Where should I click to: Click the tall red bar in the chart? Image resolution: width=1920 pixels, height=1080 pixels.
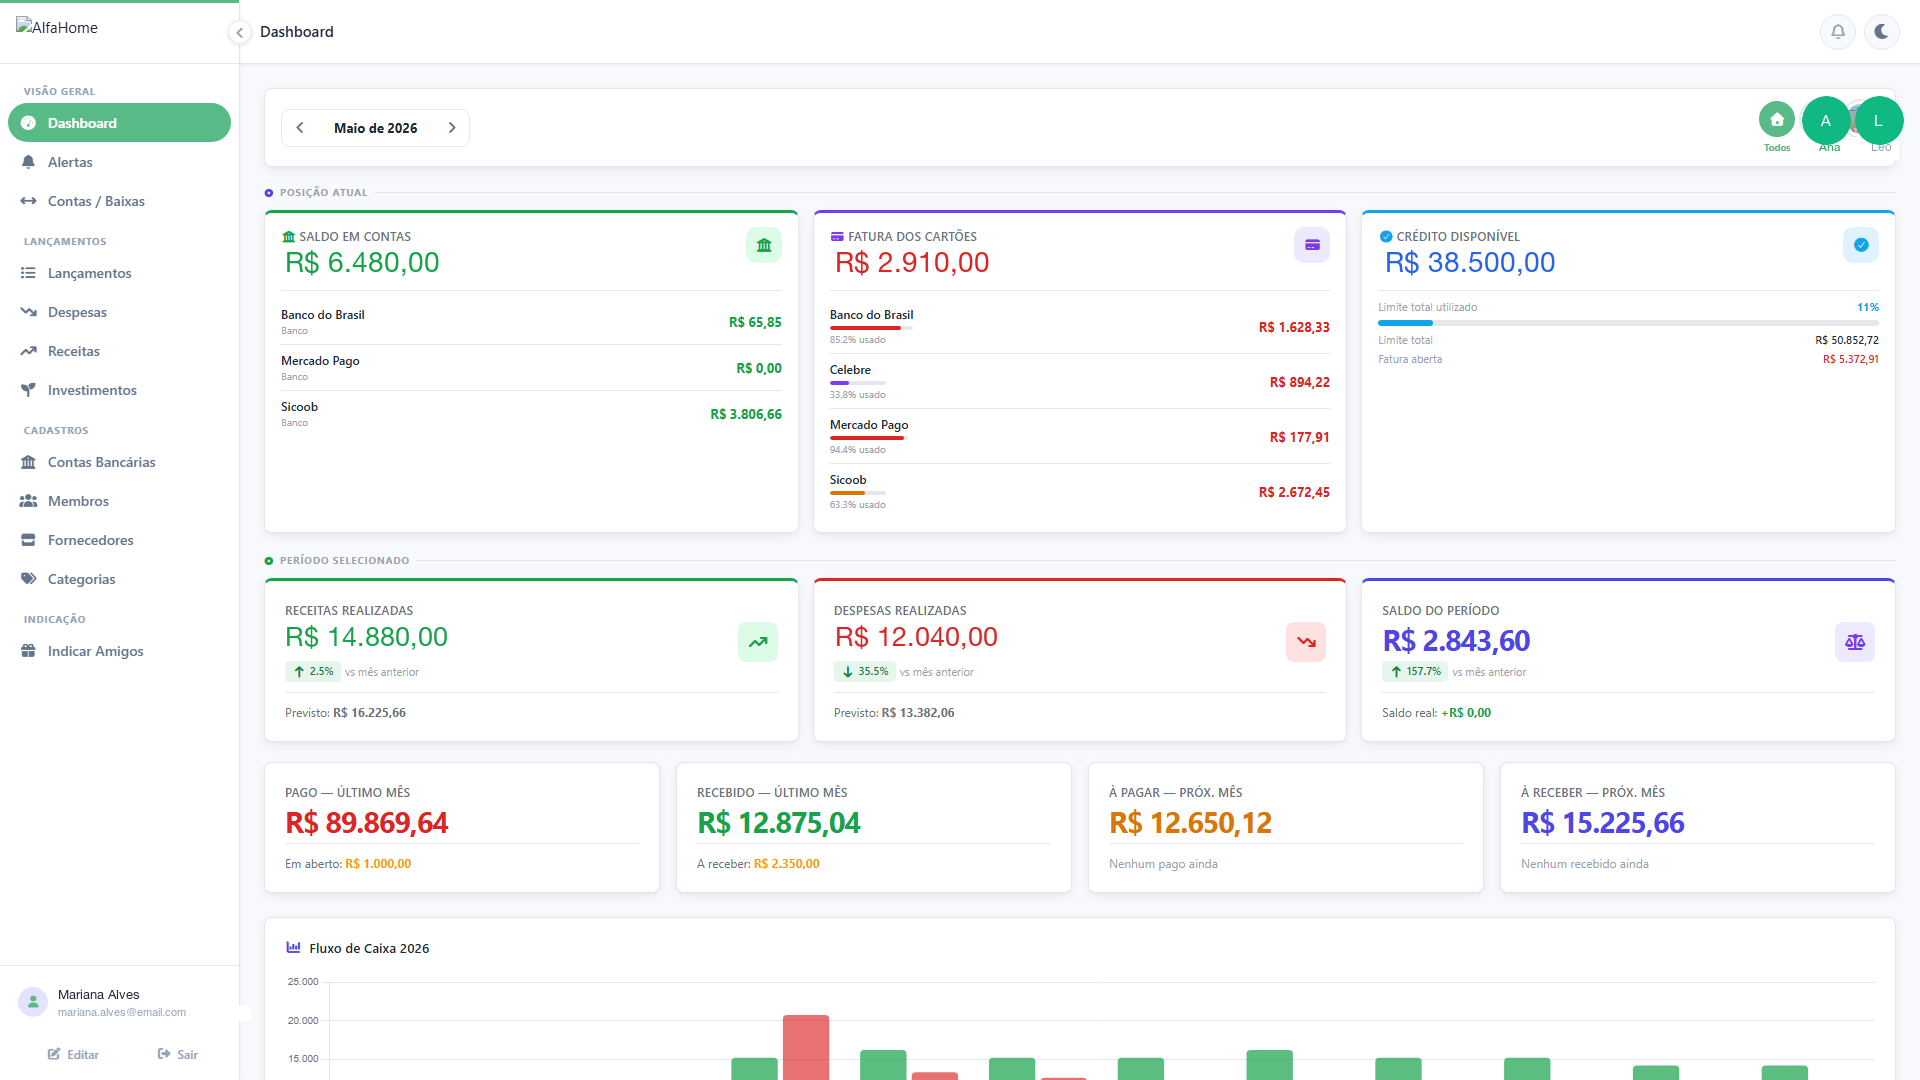(806, 1047)
